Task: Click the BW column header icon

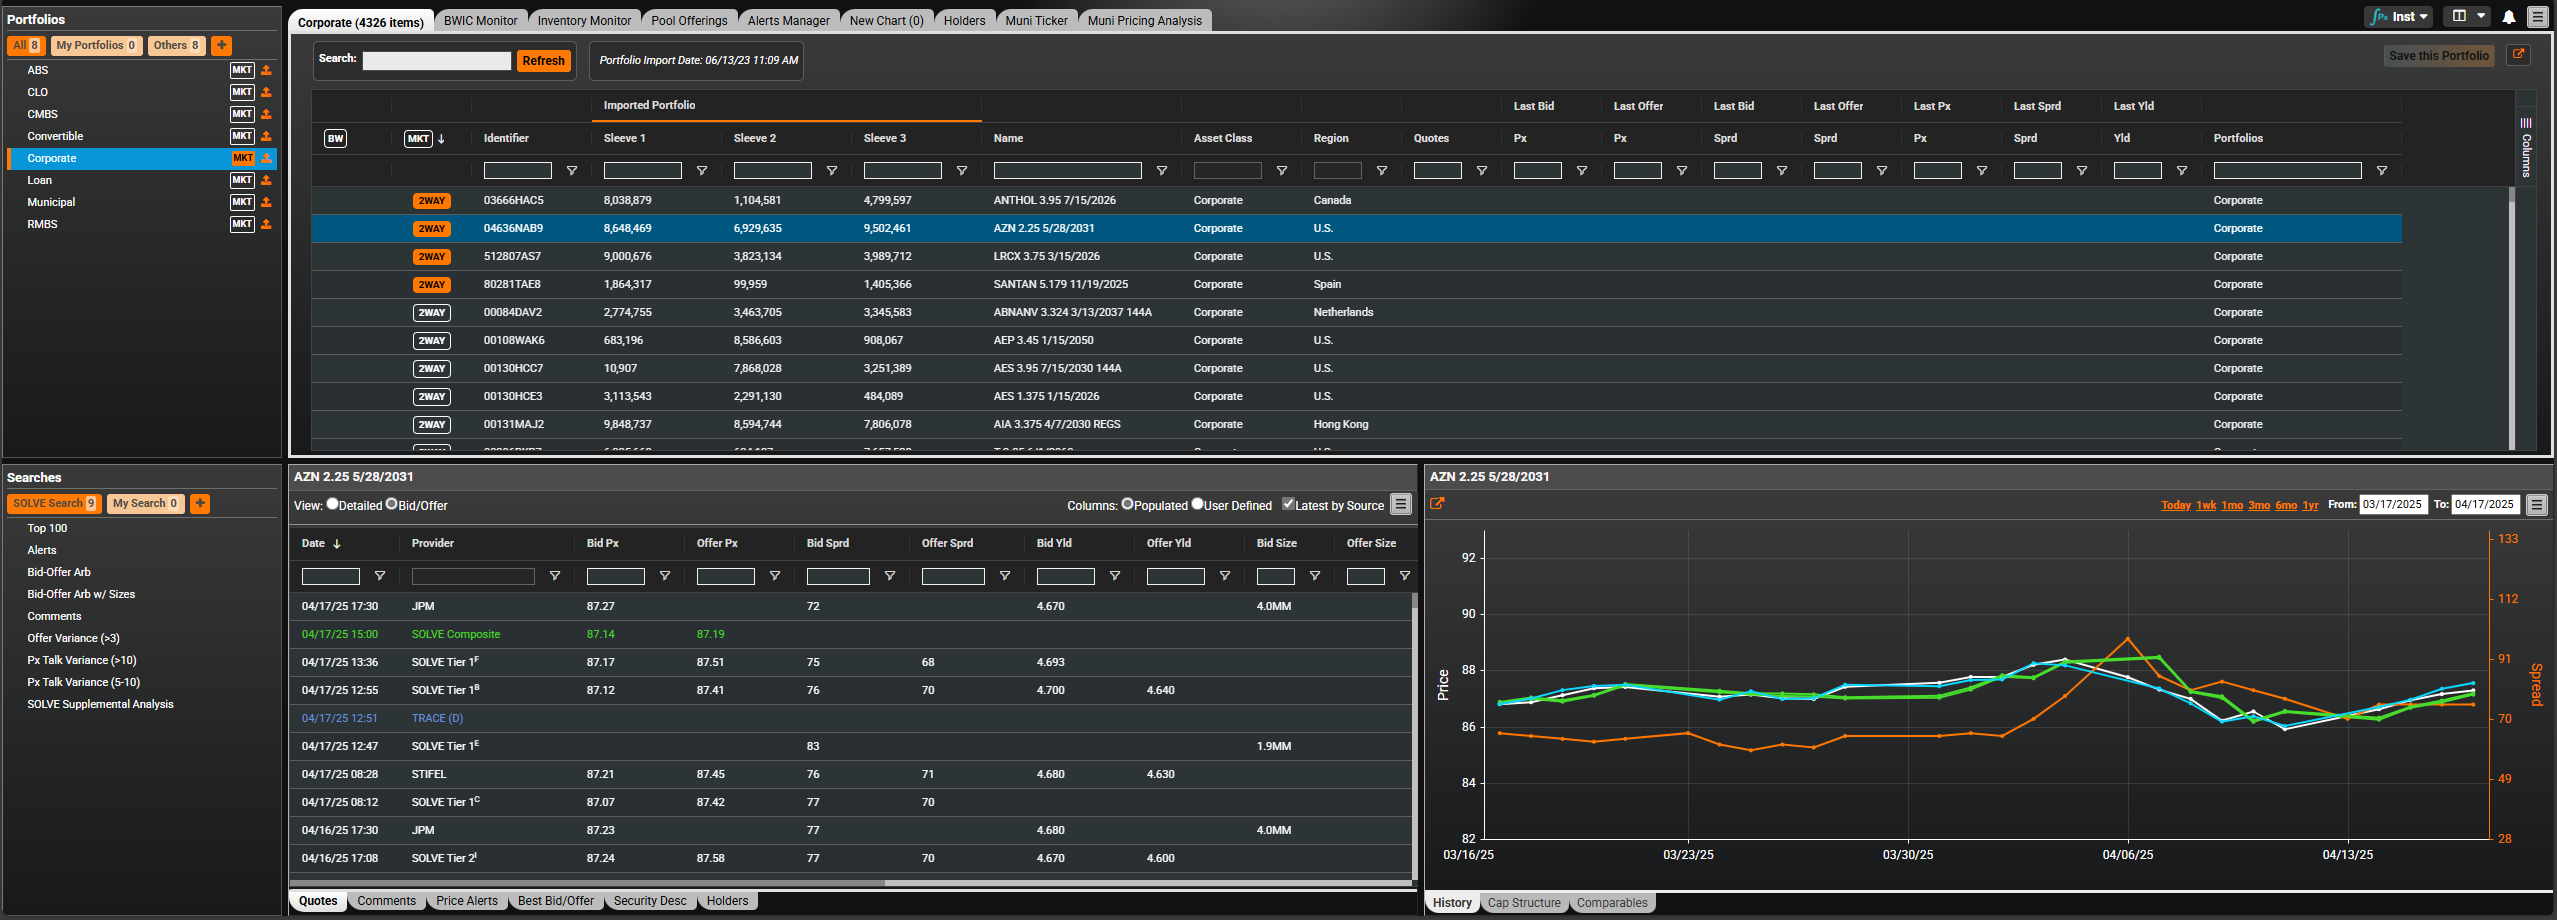Action: 336,139
